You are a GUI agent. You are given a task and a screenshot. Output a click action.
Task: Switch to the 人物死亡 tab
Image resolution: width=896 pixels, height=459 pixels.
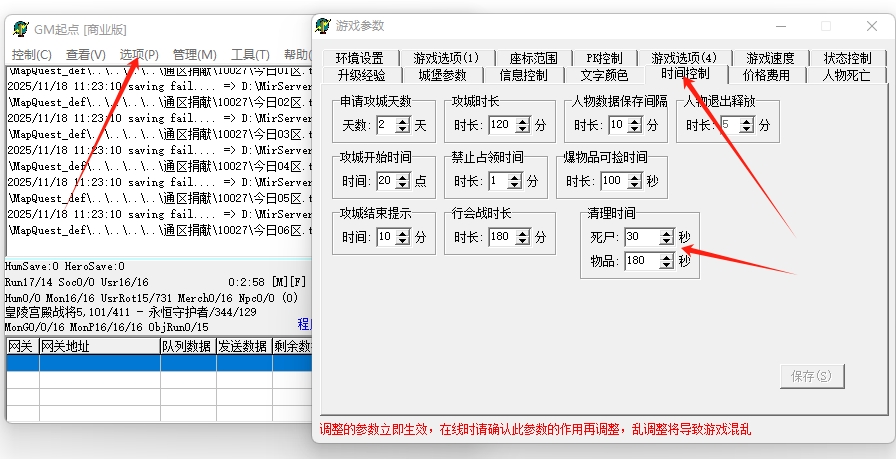pyautogui.click(x=846, y=75)
